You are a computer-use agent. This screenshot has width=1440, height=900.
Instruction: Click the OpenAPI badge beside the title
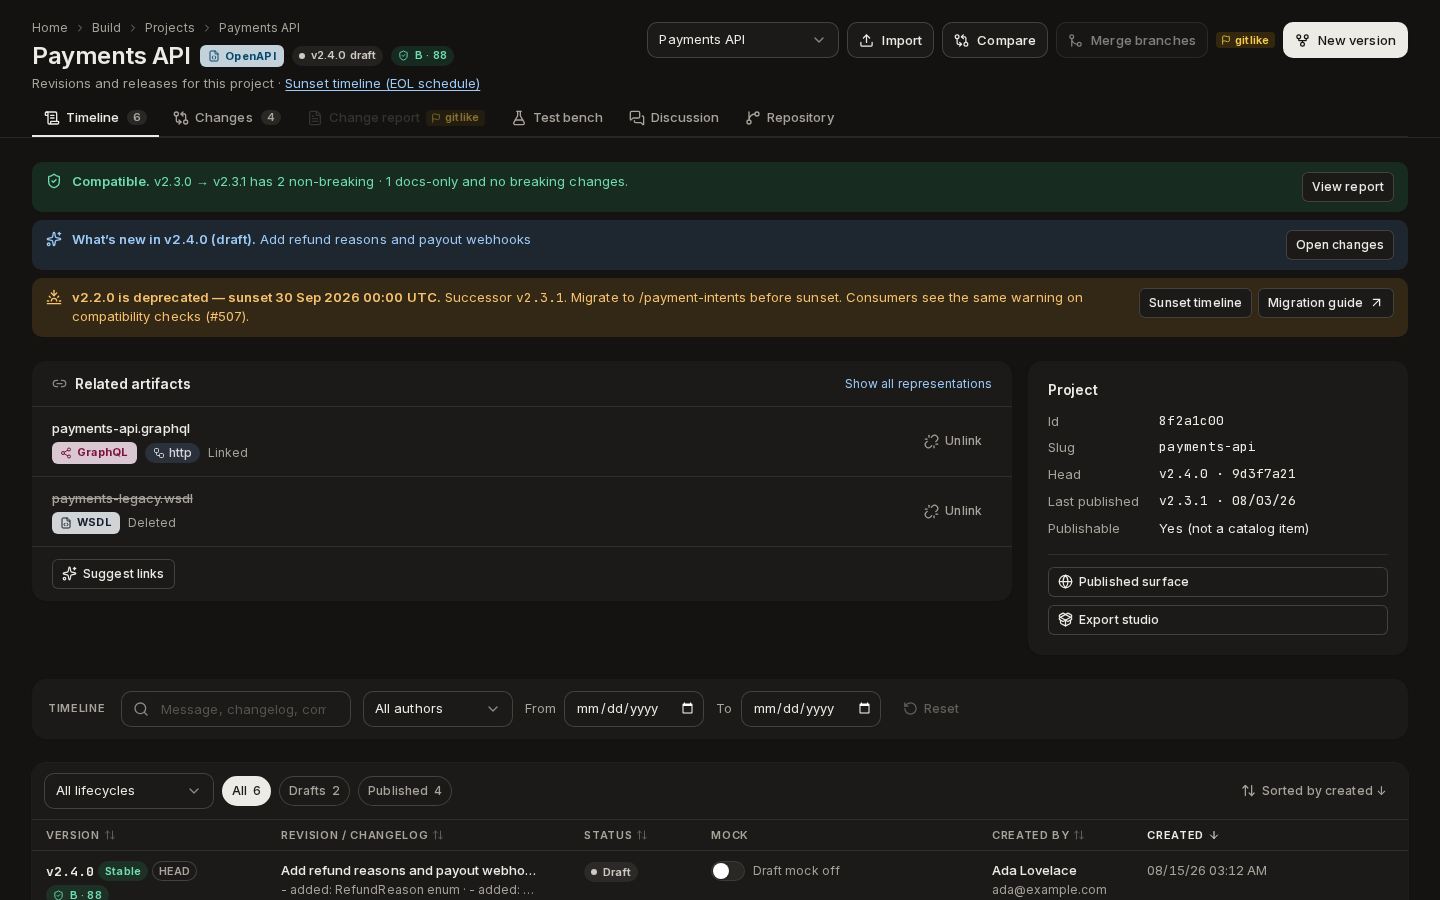coord(242,56)
